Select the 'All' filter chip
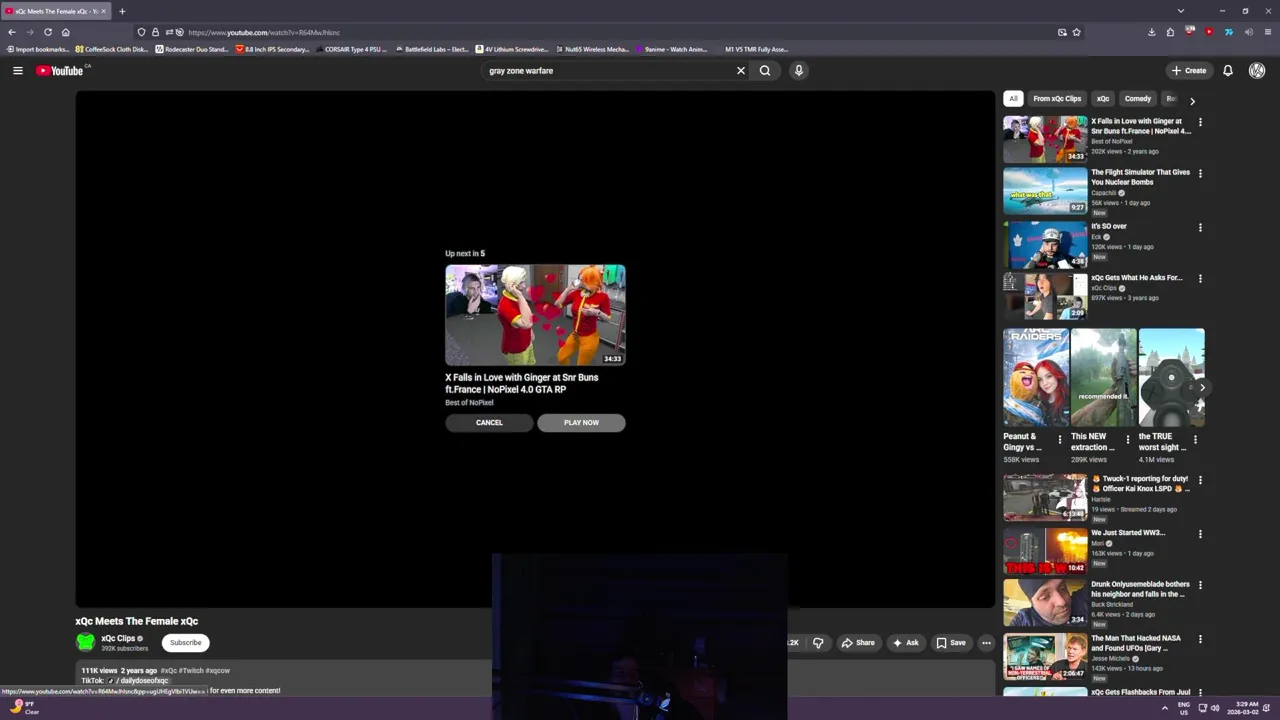This screenshot has height=720, width=1280. tap(1013, 98)
